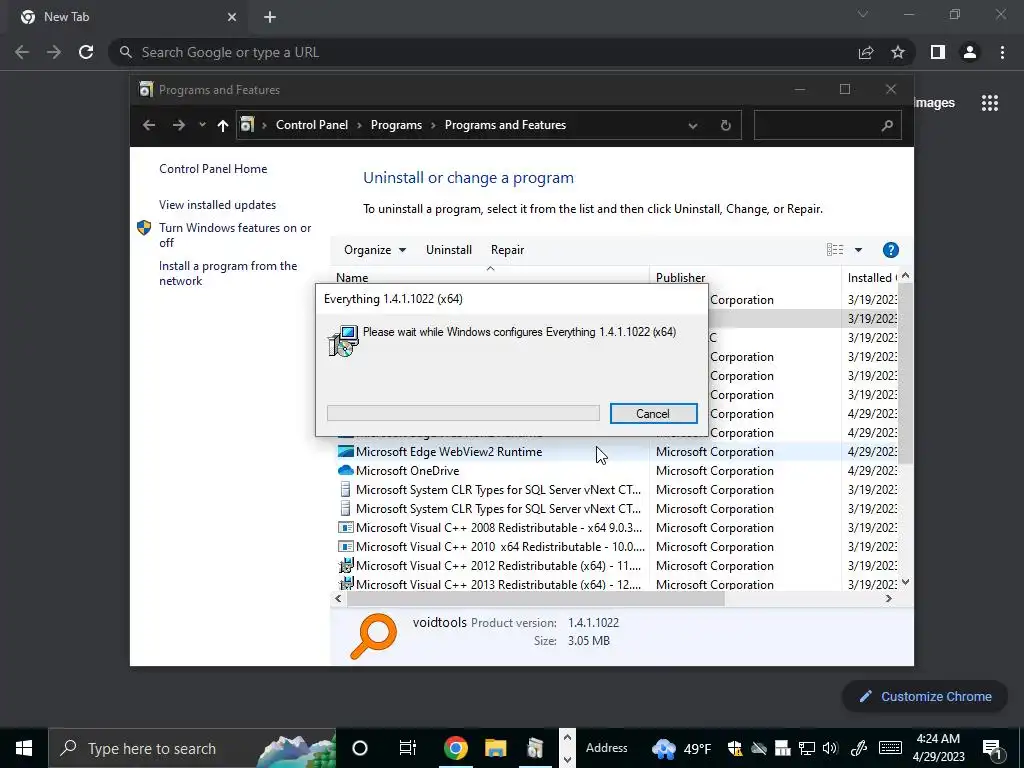This screenshot has height=768, width=1024.
Task: Cancel the Everything configuration dialog
Action: pos(653,413)
